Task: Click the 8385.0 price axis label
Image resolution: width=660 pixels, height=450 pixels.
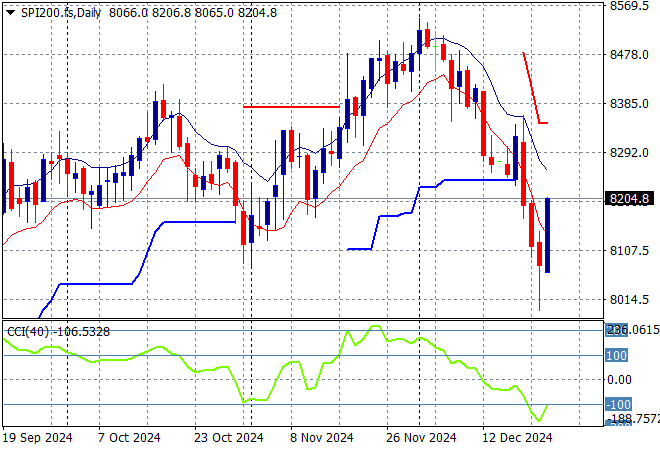Action: pos(629,104)
